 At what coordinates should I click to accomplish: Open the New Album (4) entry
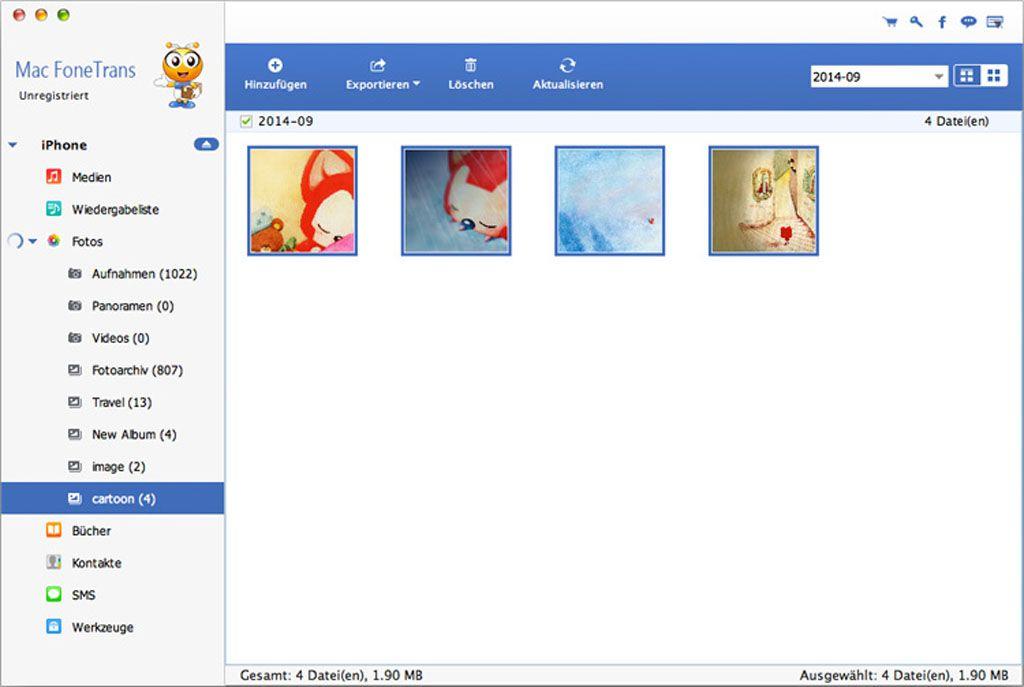pyautogui.click(x=134, y=434)
